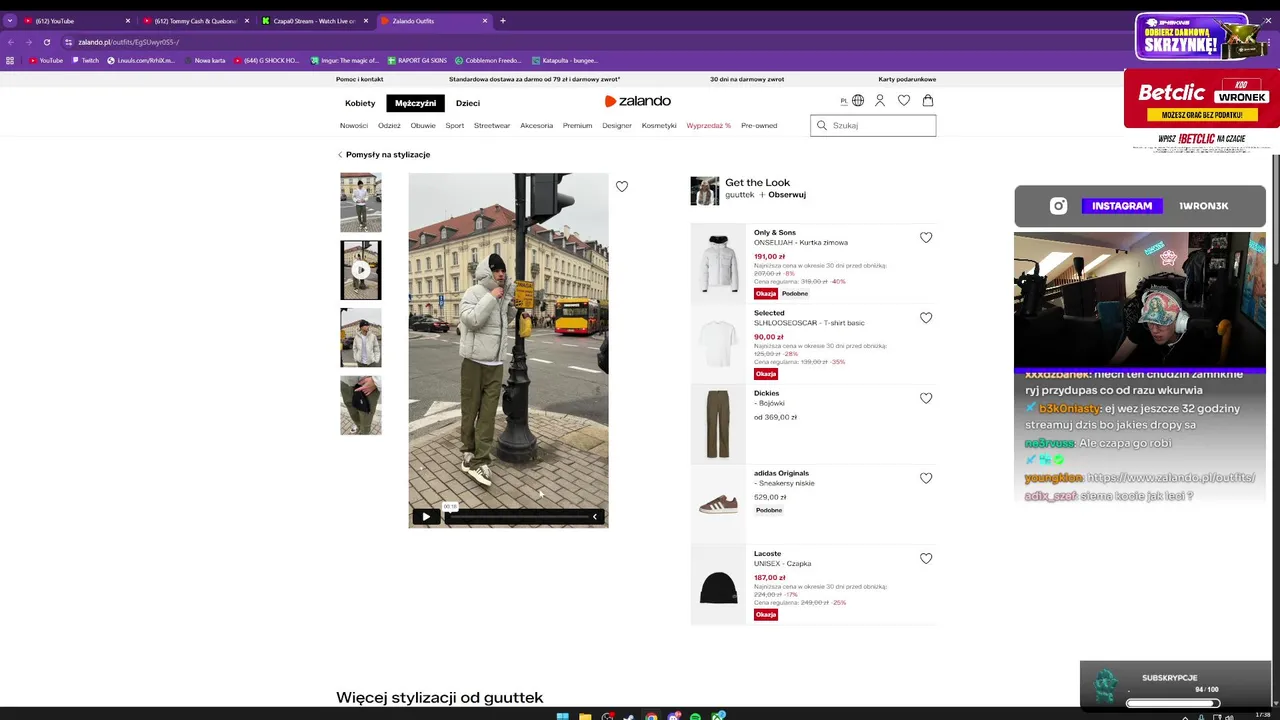Follow guuttek with Obserwuj

[x=783, y=195]
